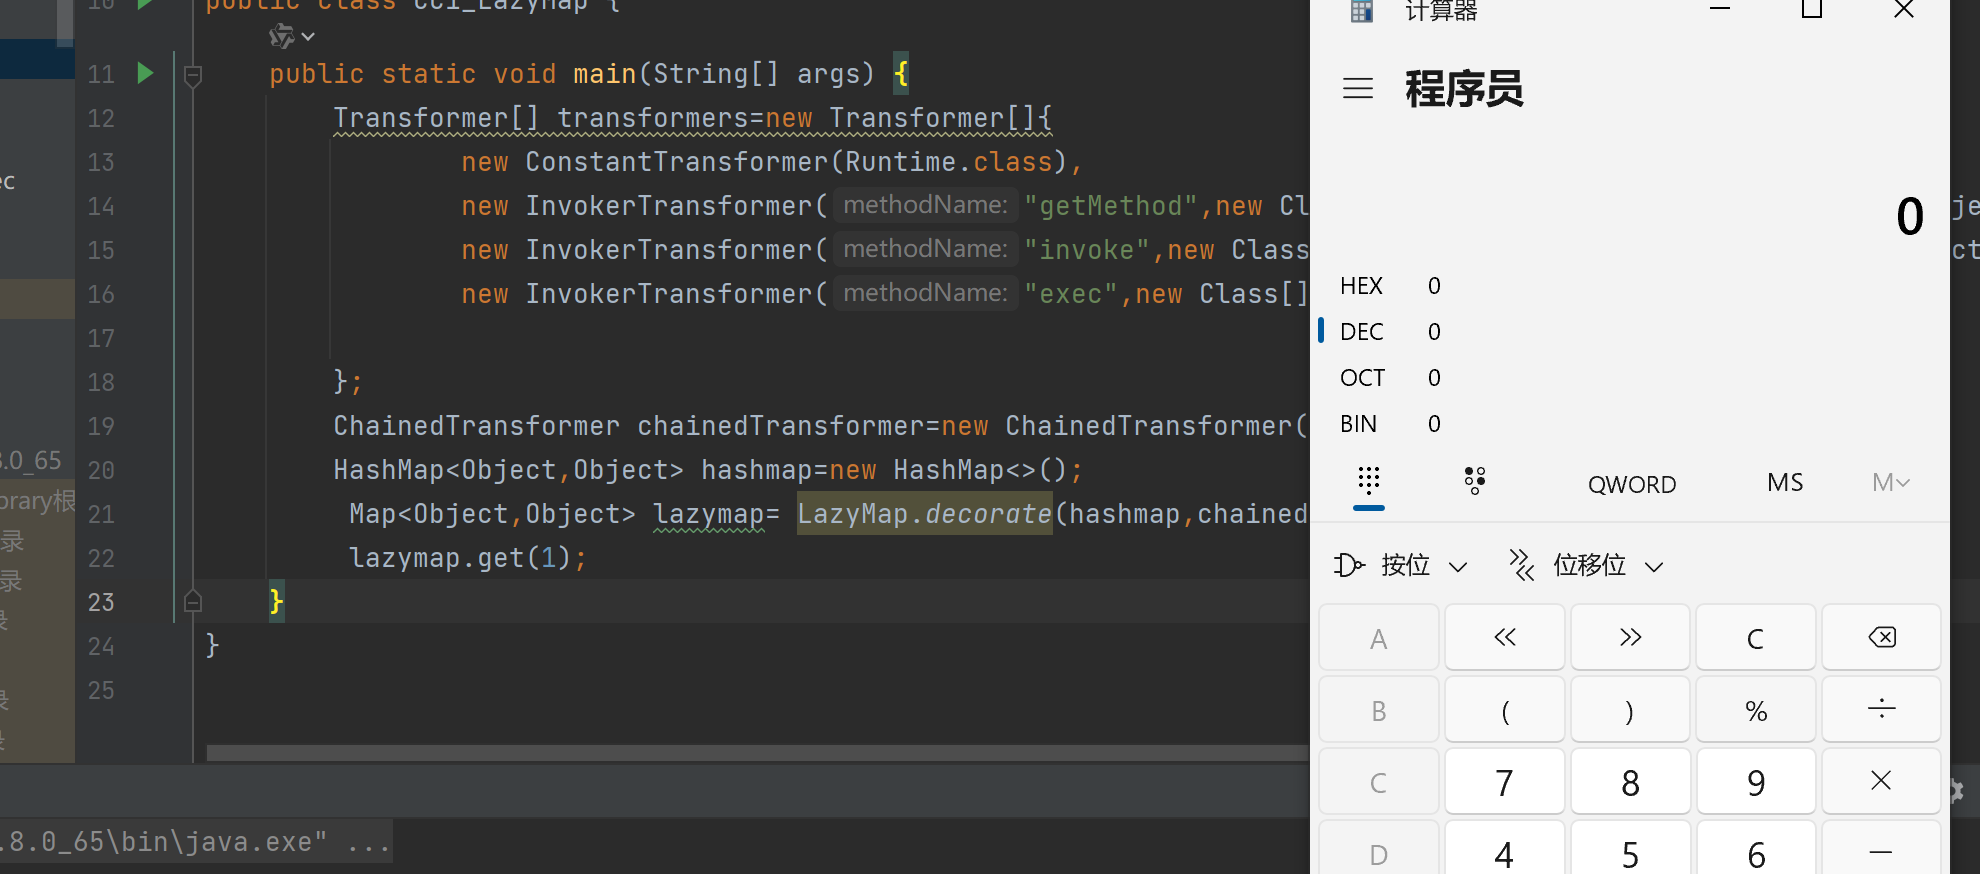Store value with MS memory button

(x=1785, y=483)
